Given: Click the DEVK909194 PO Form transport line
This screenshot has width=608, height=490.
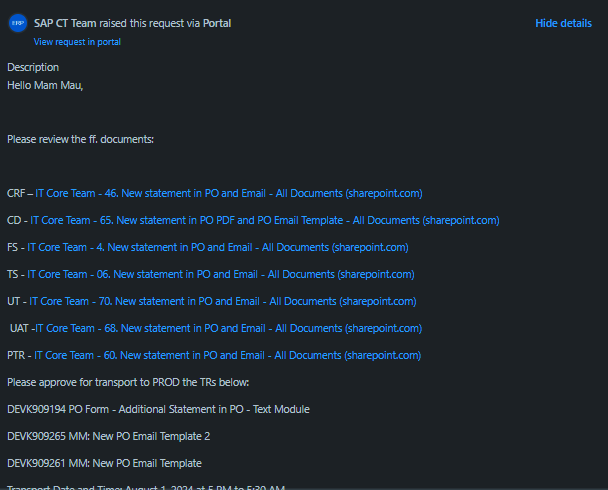Looking at the screenshot, I should point(158,409).
